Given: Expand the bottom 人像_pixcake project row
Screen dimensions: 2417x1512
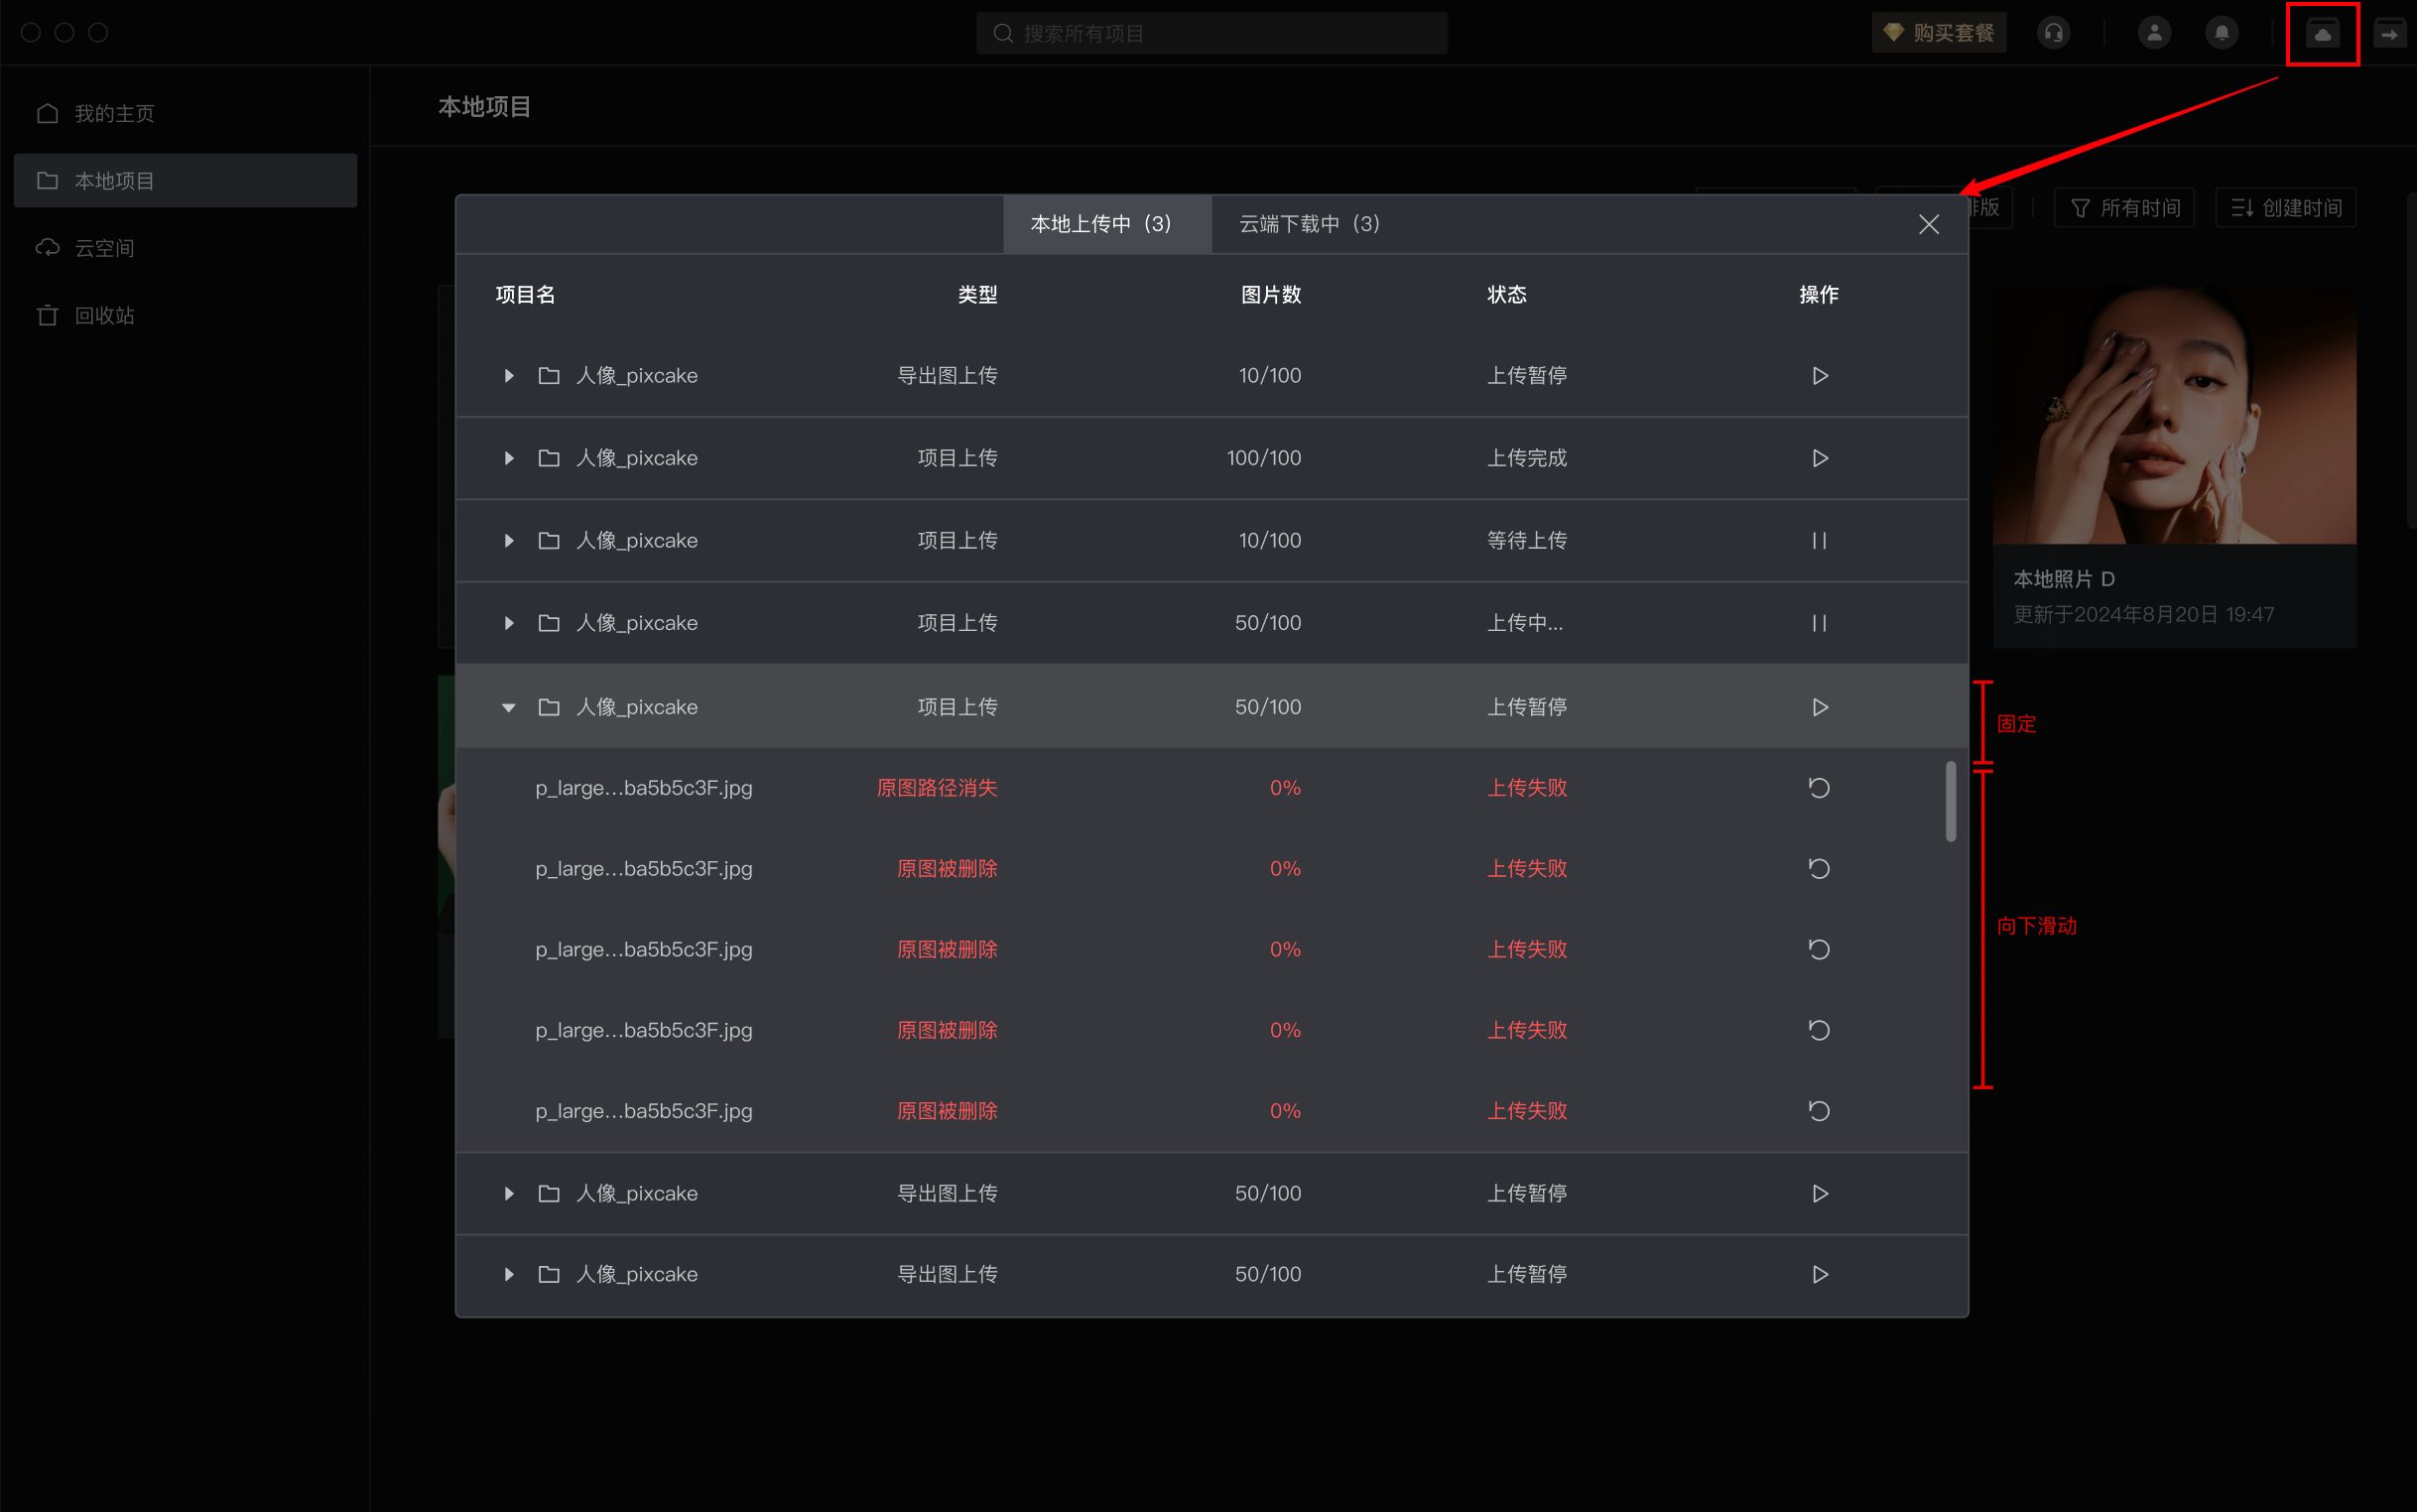Looking at the screenshot, I should click(x=508, y=1274).
